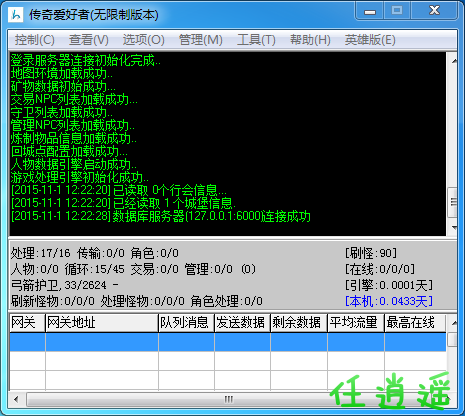Open the 选项(O) menu
This screenshot has width=465, height=416.
pos(144,40)
